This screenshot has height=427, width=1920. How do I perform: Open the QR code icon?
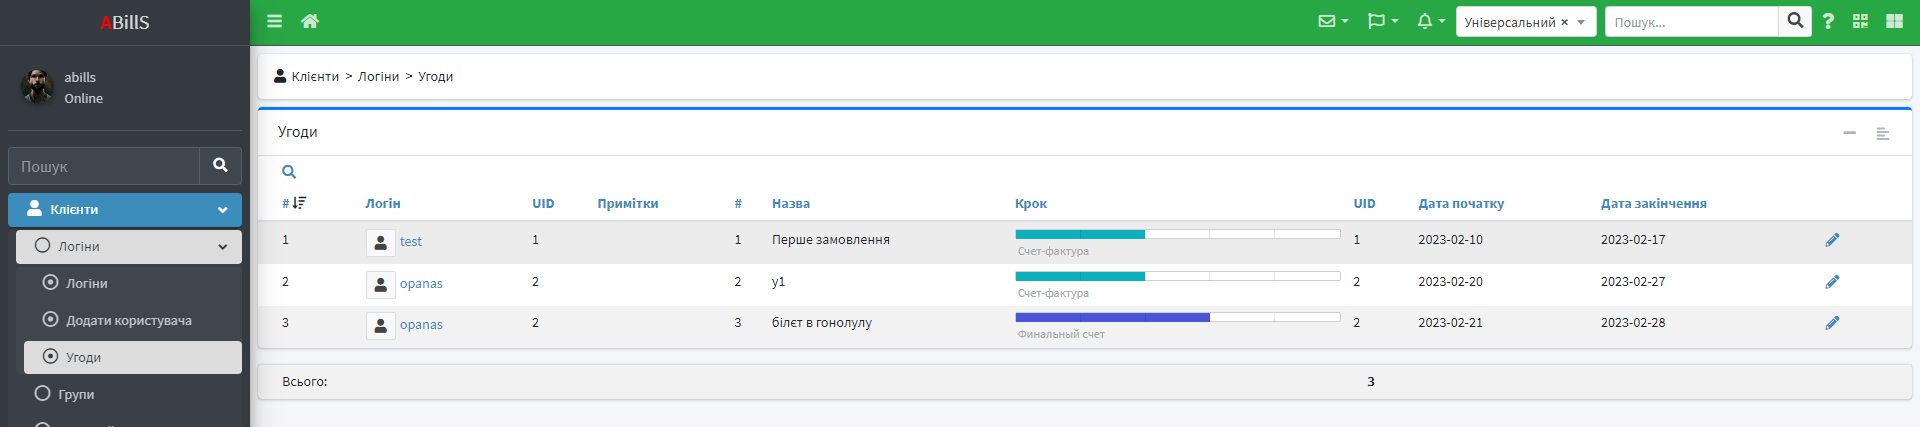click(x=1860, y=21)
